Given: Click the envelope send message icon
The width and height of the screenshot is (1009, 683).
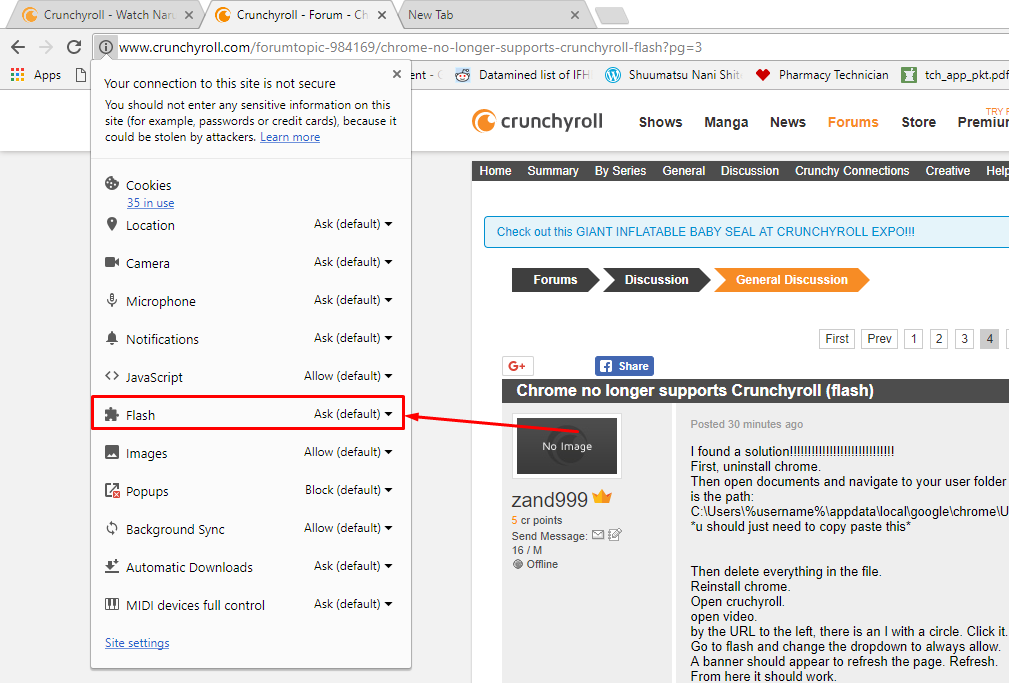Looking at the screenshot, I should pos(598,534).
